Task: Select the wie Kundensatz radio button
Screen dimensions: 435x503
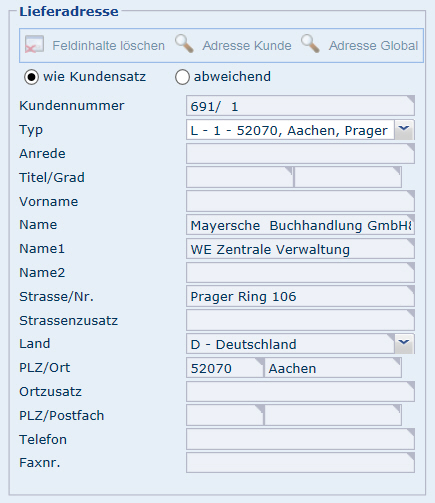Action: pyautogui.click(x=31, y=77)
